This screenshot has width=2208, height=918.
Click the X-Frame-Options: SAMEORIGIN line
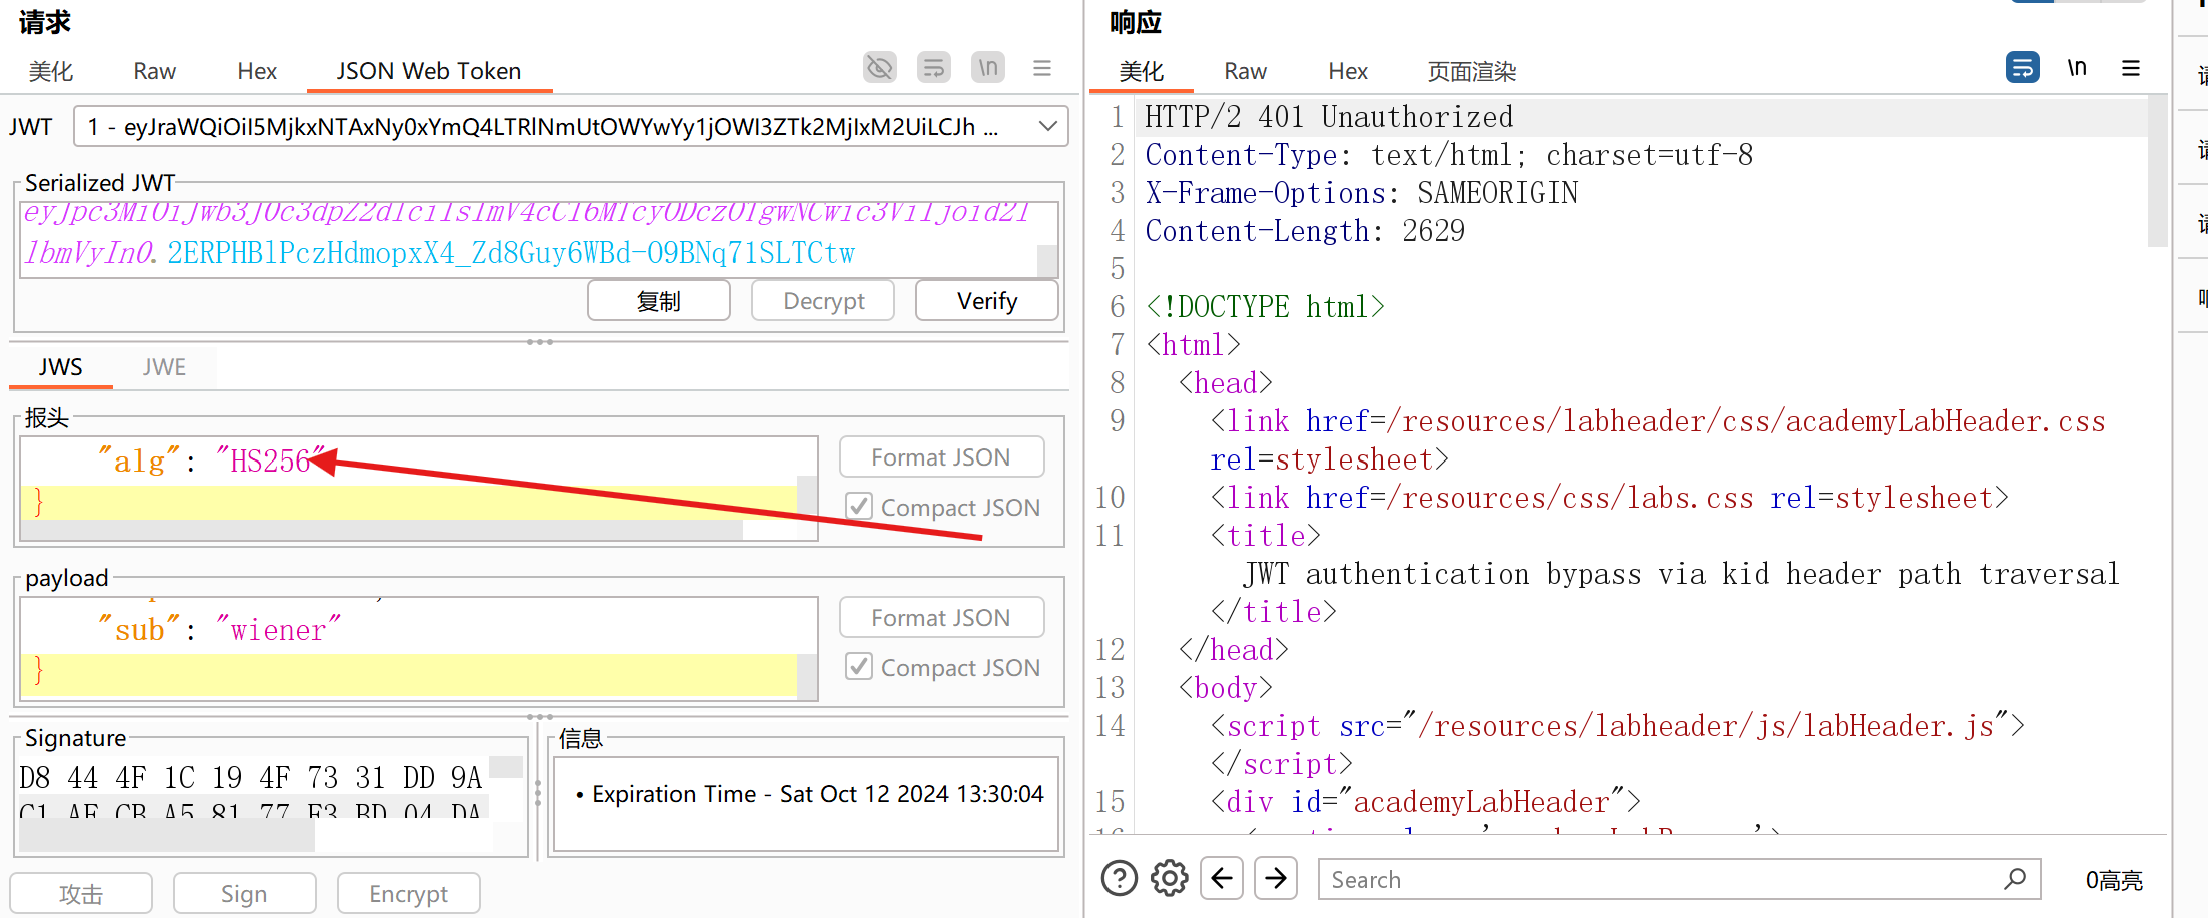[1362, 193]
